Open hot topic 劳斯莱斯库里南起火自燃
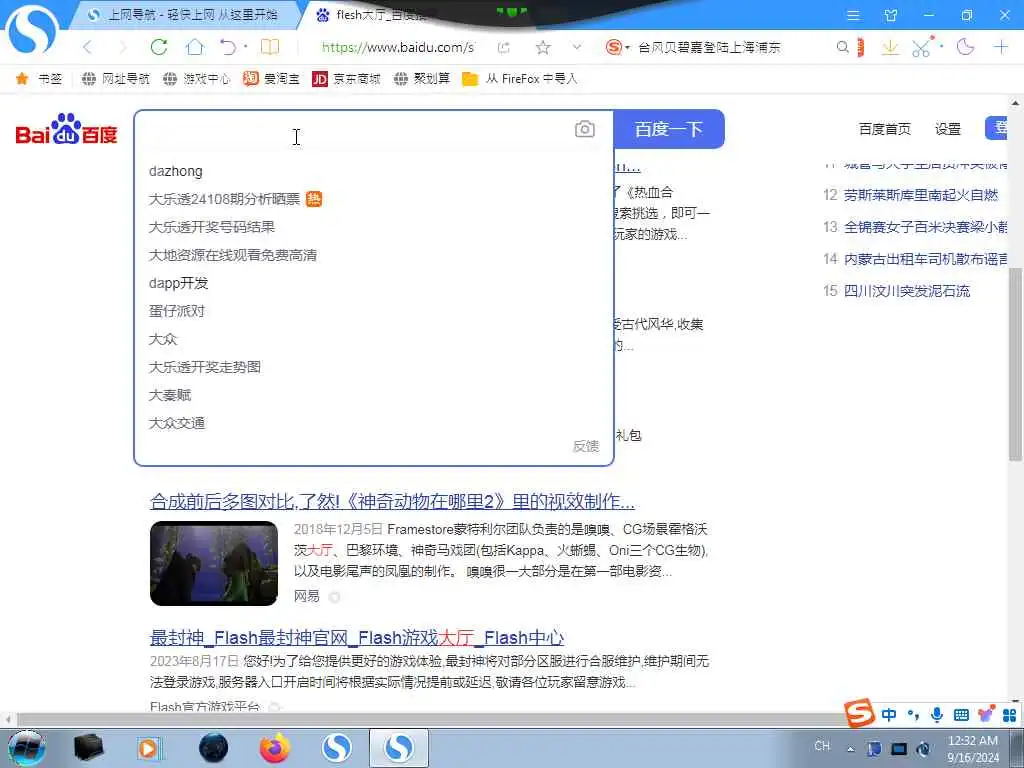This screenshot has height=768, width=1024. click(x=921, y=195)
